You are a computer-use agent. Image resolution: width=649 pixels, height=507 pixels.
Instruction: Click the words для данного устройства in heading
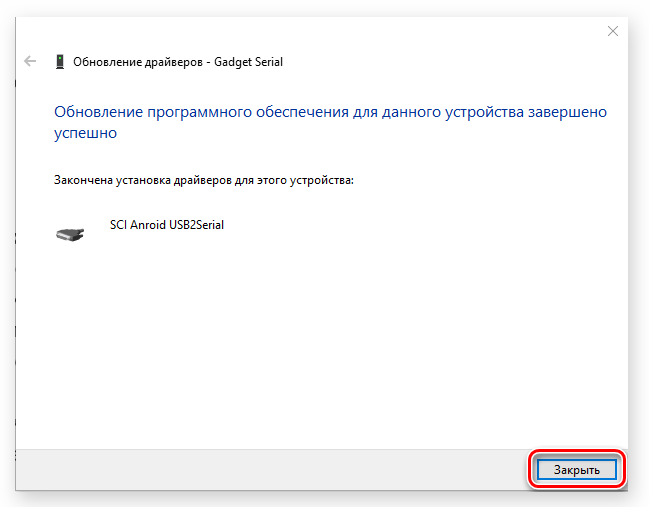tap(438, 112)
